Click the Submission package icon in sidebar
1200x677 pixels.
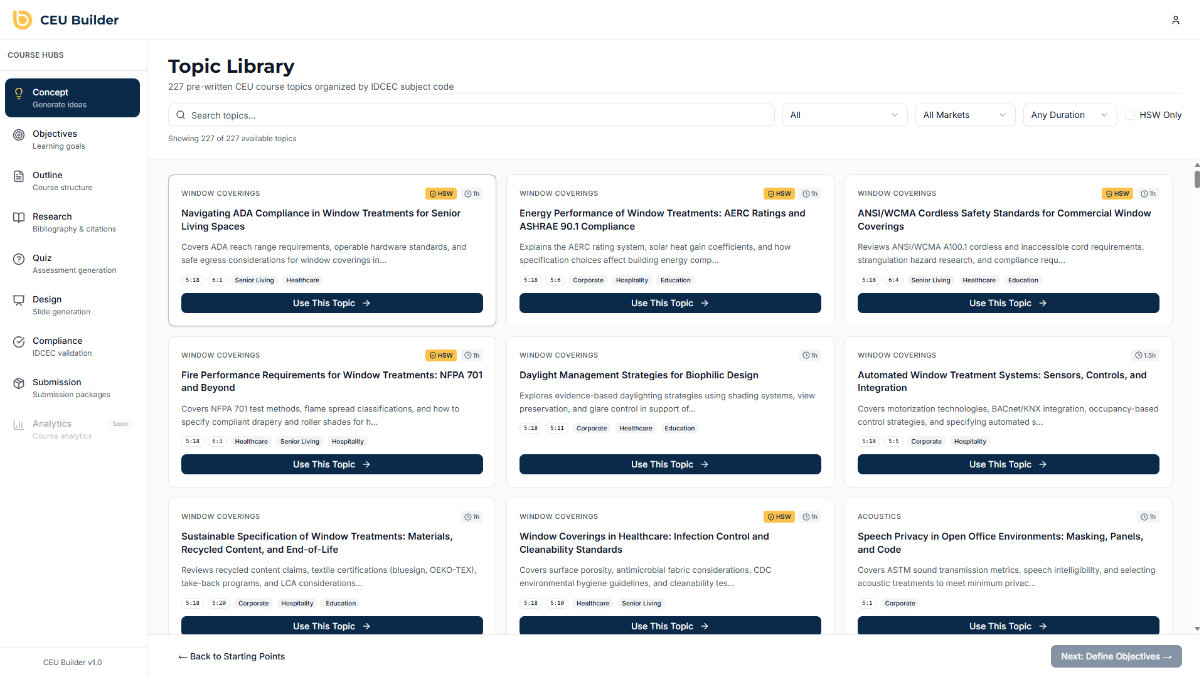point(19,383)
